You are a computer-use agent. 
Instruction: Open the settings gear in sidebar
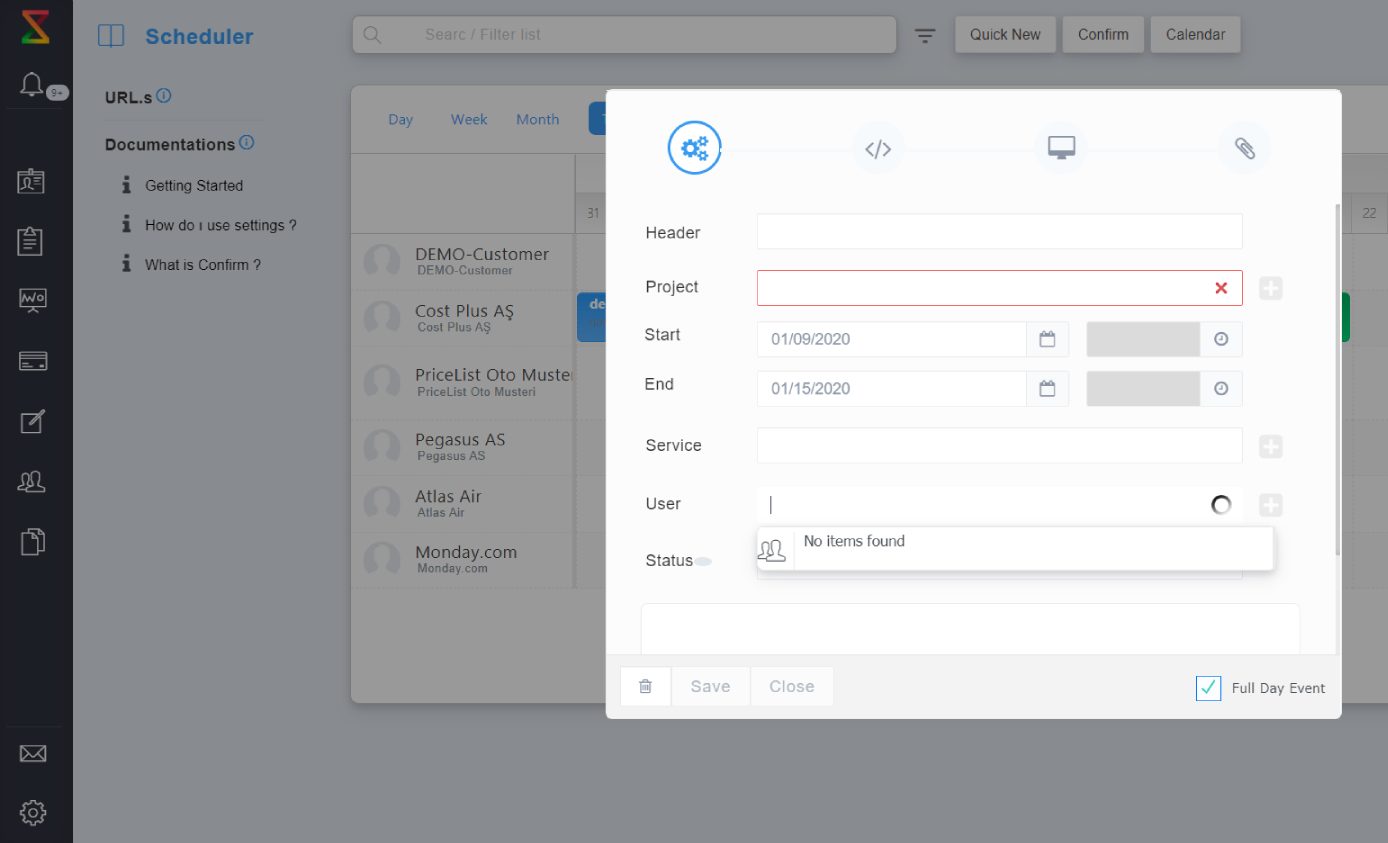(33, 812)
